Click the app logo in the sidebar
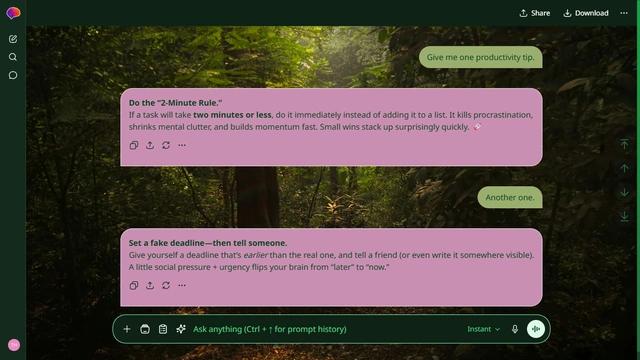This screenshot has height=360, width=640. click(x=13, y=13)
